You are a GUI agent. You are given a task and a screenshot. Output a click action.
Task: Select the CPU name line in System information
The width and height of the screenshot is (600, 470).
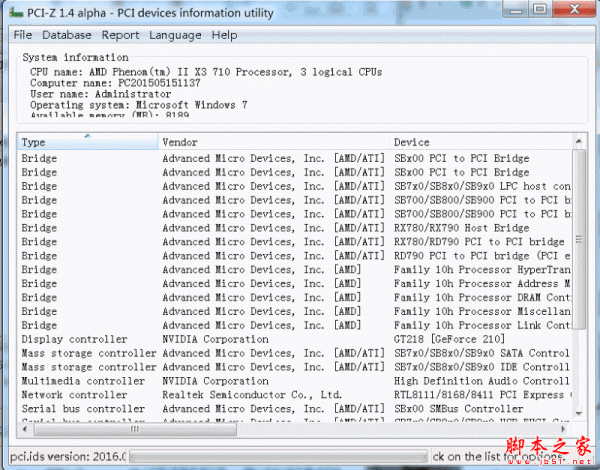click(x=206, y=72)
